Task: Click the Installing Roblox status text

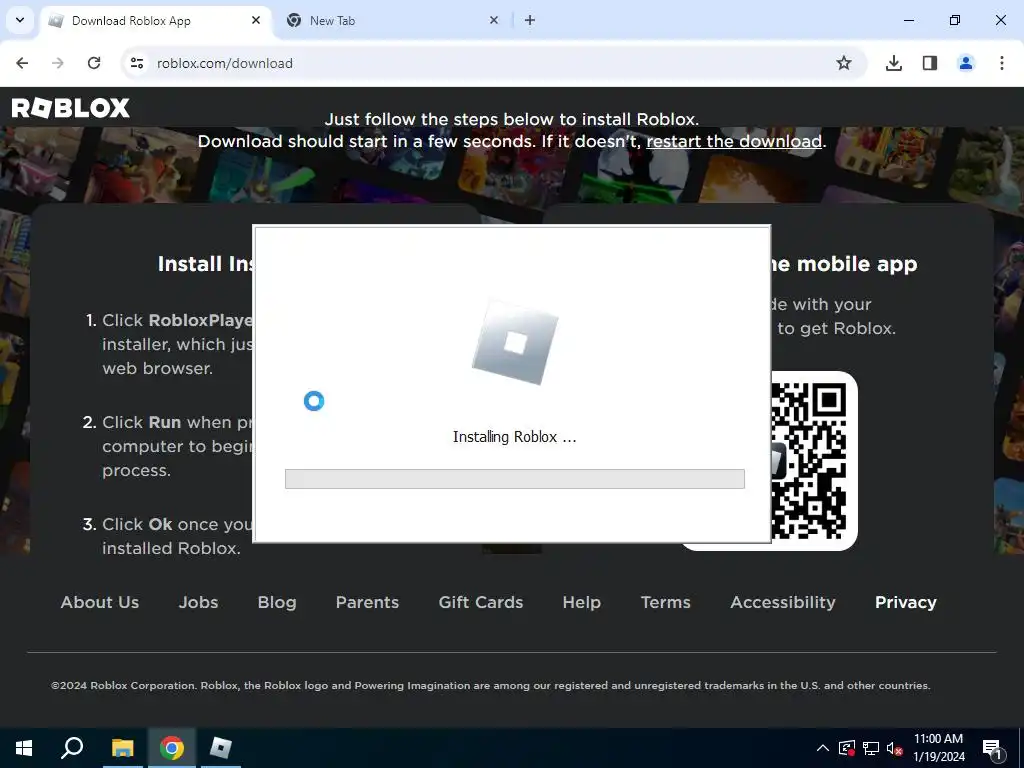Action: [515, 437]
